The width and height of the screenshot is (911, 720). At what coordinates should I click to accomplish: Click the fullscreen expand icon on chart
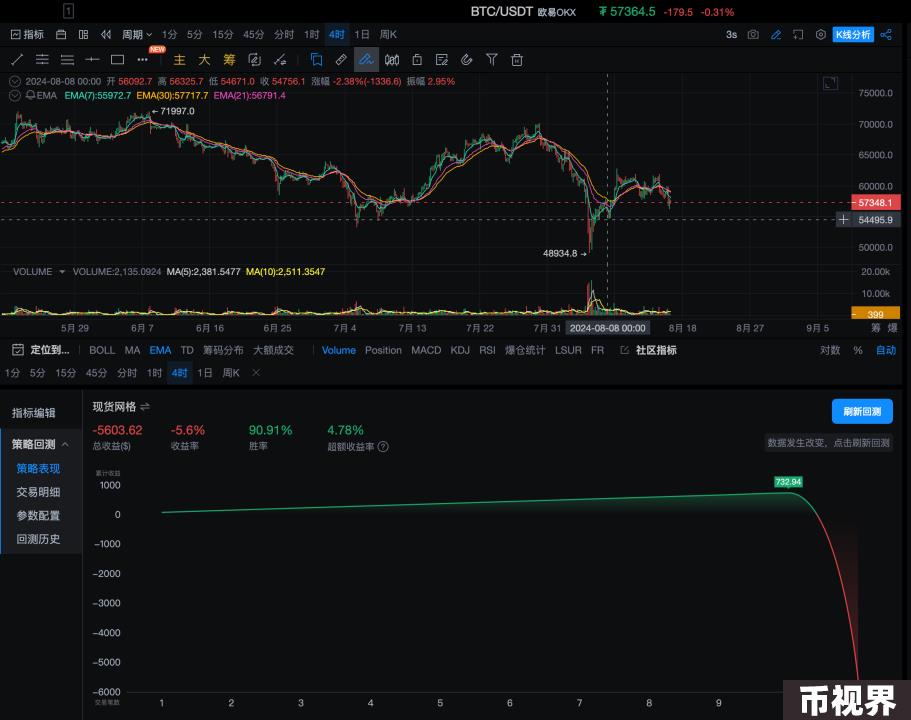831,84
